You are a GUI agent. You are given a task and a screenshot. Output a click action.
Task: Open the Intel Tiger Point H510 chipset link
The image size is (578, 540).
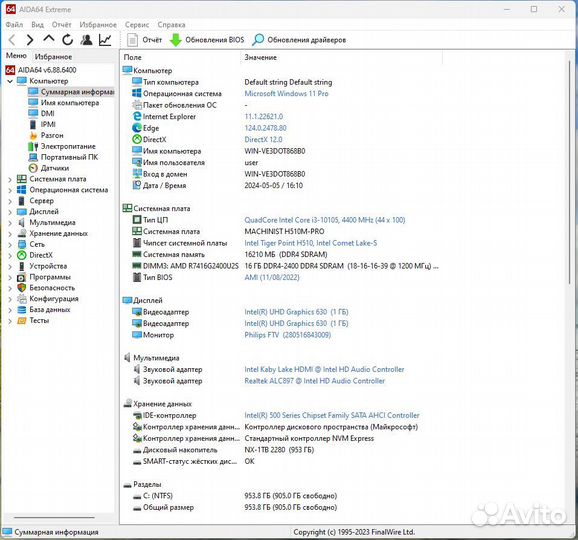(310, 243)
